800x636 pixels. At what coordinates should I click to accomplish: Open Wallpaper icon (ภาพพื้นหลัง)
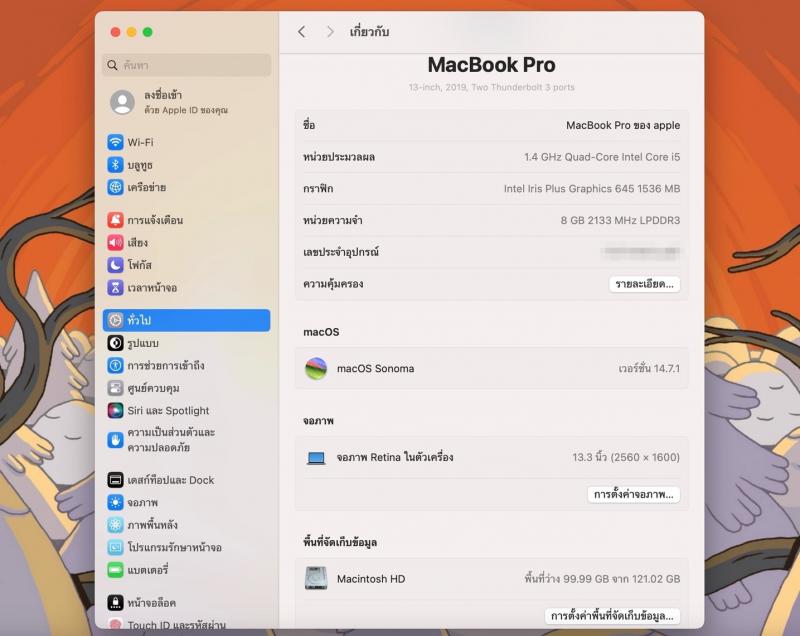(x=115, y=525)
